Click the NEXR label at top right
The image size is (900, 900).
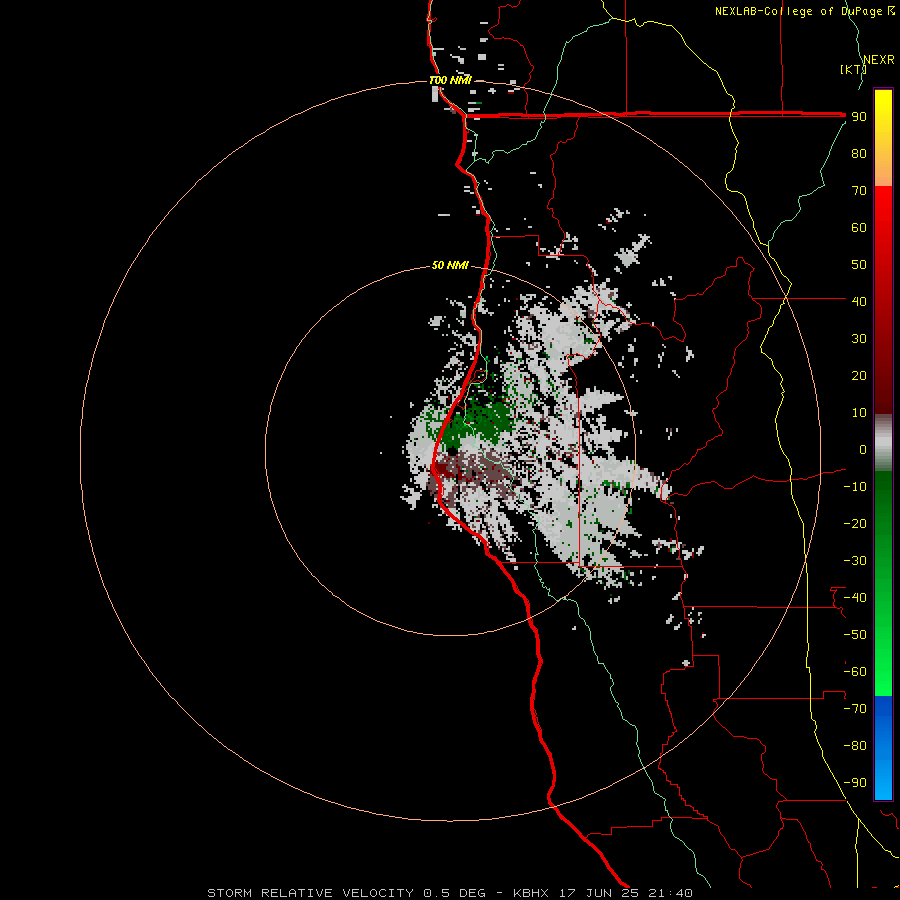point(879,60)
